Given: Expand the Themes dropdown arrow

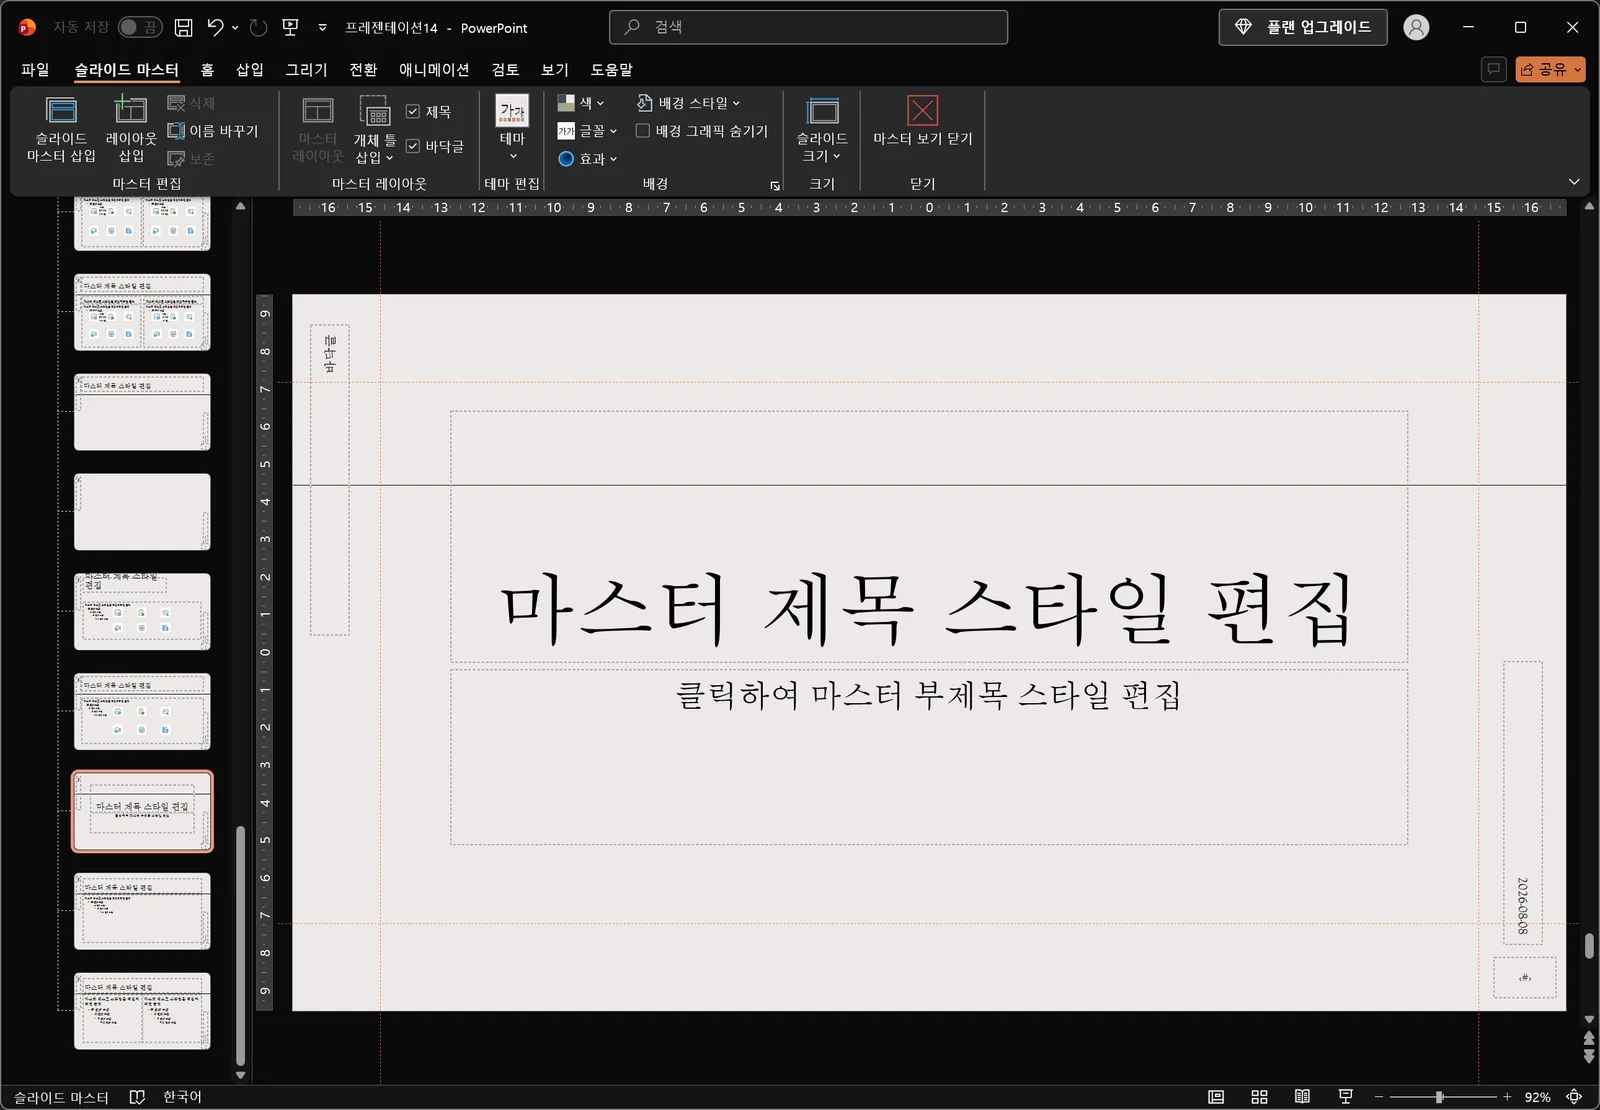Looking at the screenshot, I should tap(513, 156).
